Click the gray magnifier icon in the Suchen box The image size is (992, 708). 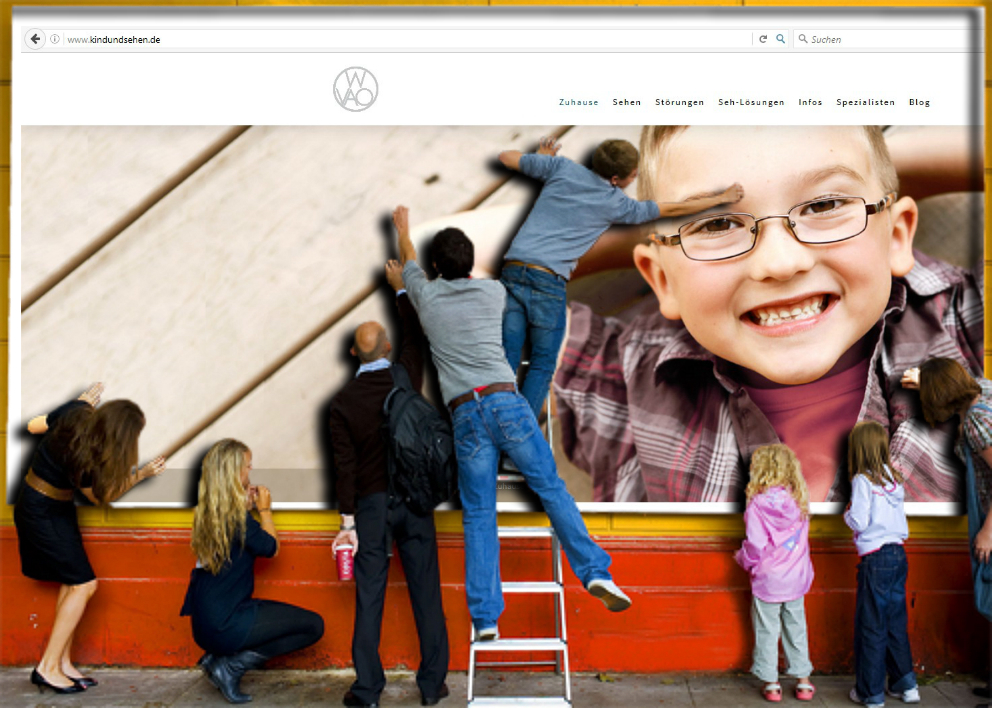[802, 39]
